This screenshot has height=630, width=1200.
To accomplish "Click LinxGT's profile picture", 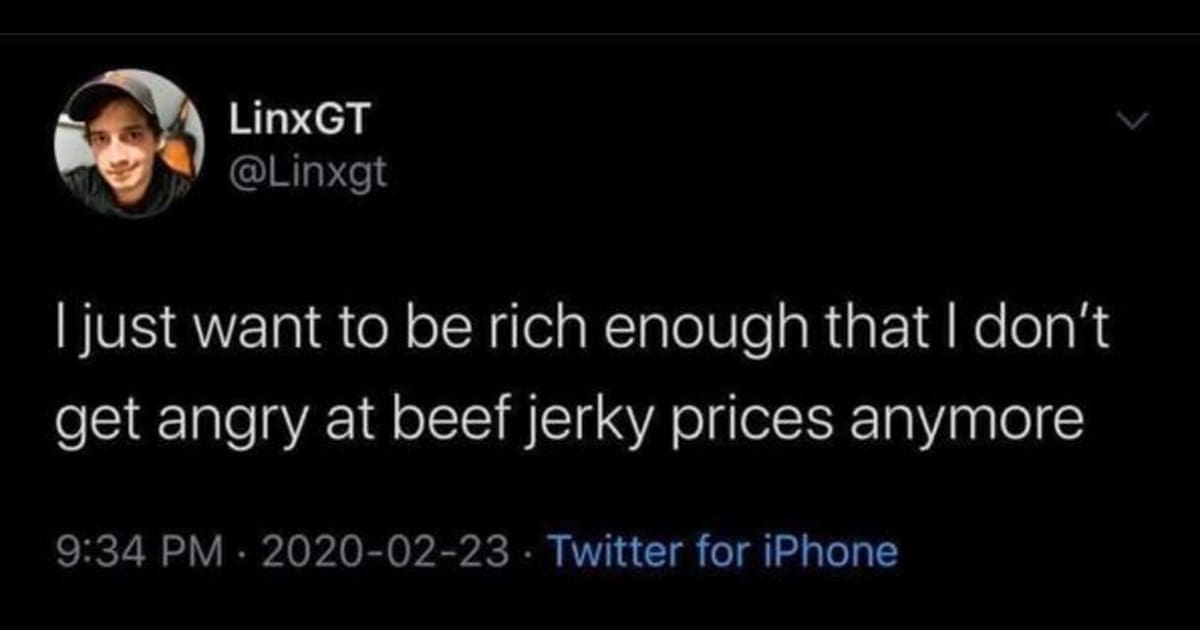I will coord(129,143).
